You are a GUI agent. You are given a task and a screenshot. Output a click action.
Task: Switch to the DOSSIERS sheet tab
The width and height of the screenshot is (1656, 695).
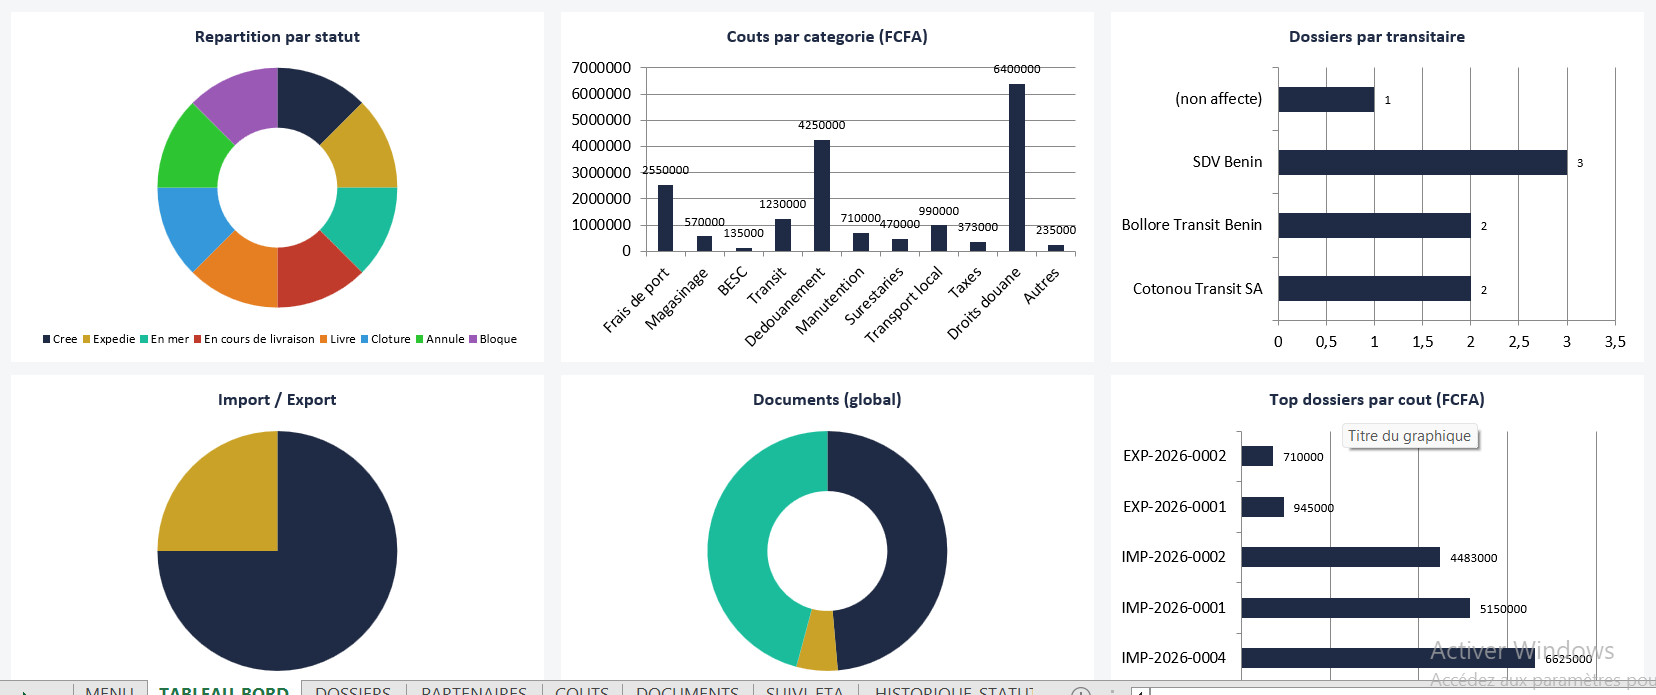coord(353,689)
